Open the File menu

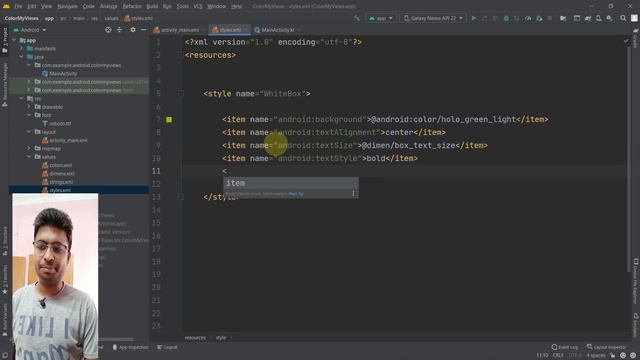pos(18,7)
